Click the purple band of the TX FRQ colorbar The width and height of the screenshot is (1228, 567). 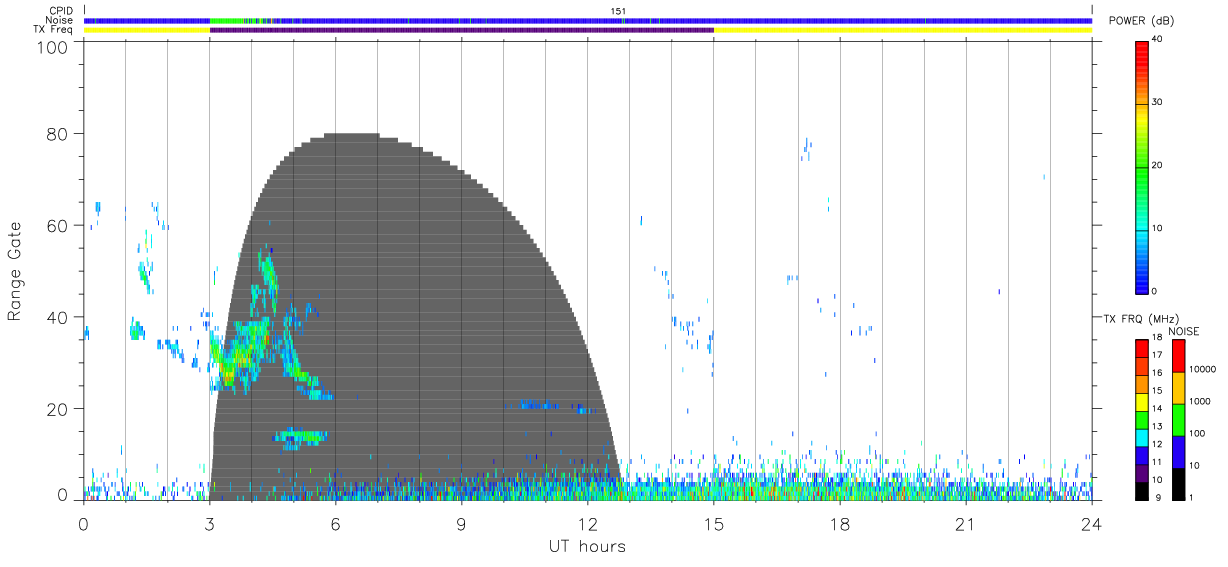click(1141, 473)
